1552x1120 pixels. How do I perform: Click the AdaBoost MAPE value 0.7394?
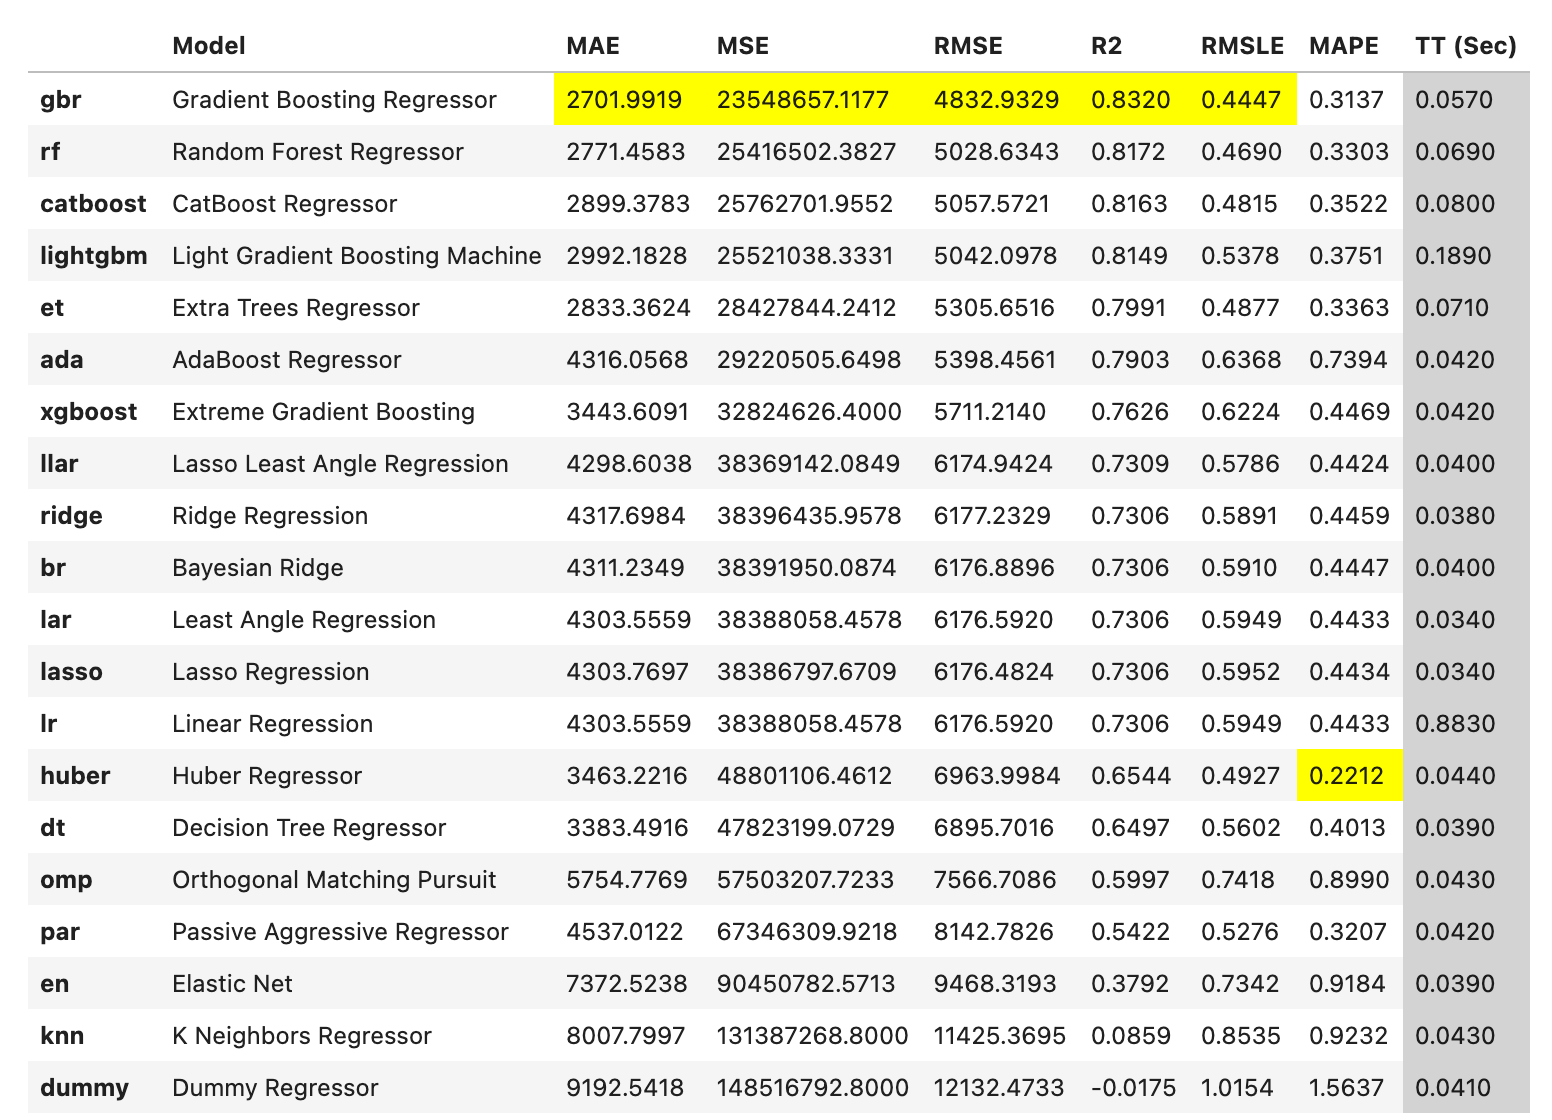pos(1348,360)
